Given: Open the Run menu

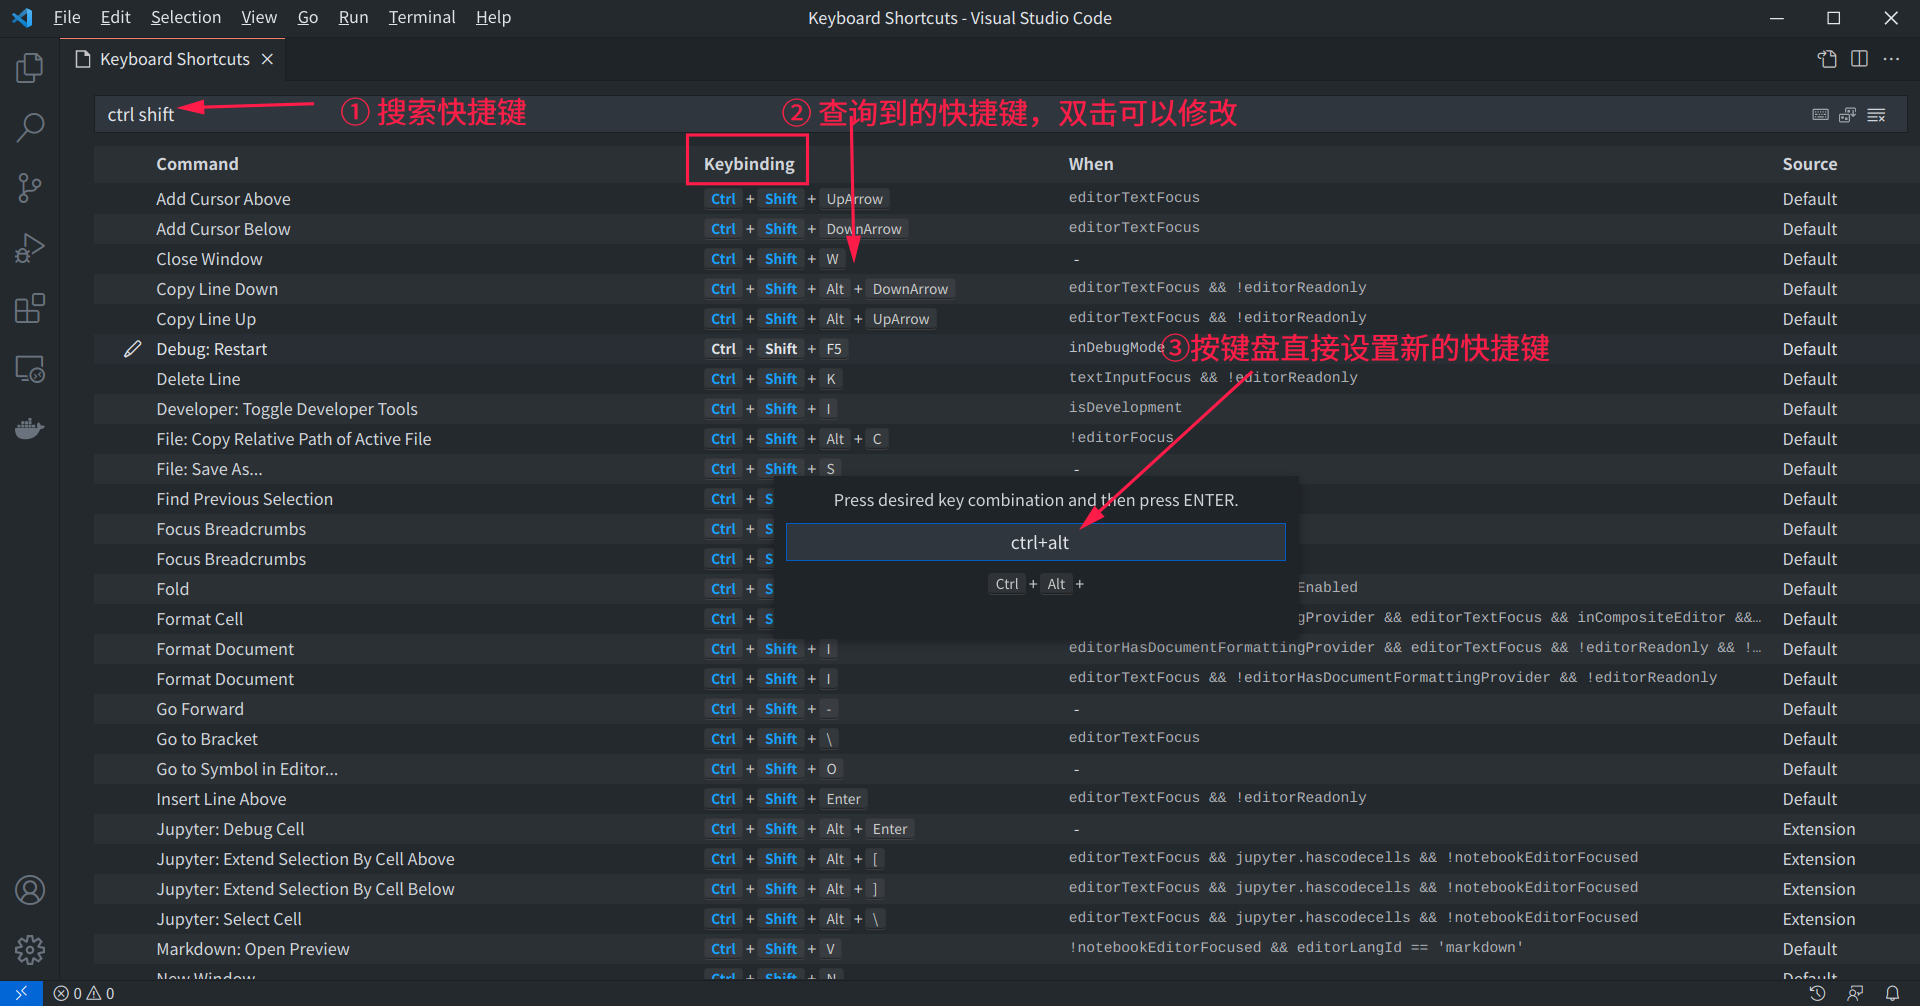Looking at the screenshot, I should [353, 18].
